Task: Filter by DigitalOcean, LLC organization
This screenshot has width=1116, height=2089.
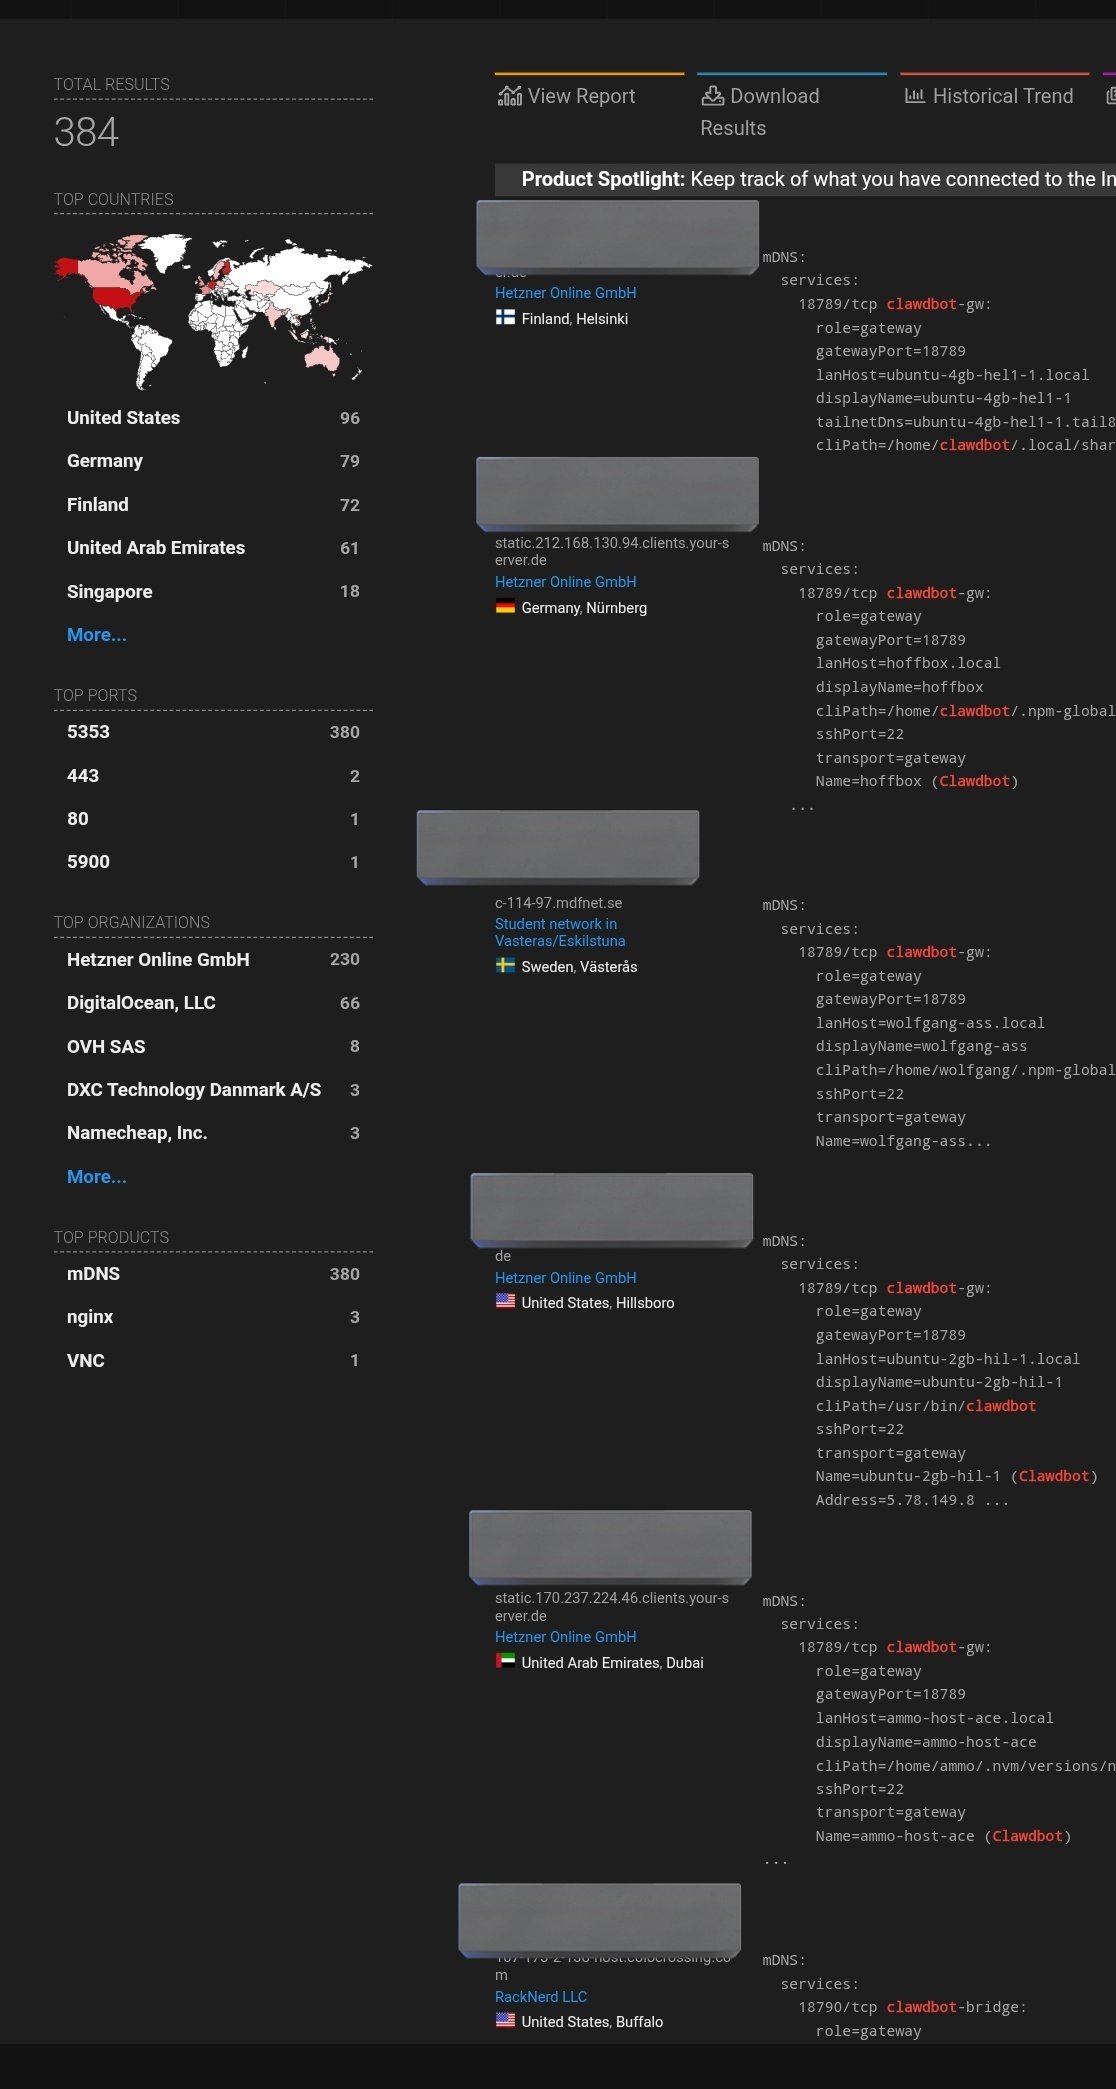Action: 141,1003
